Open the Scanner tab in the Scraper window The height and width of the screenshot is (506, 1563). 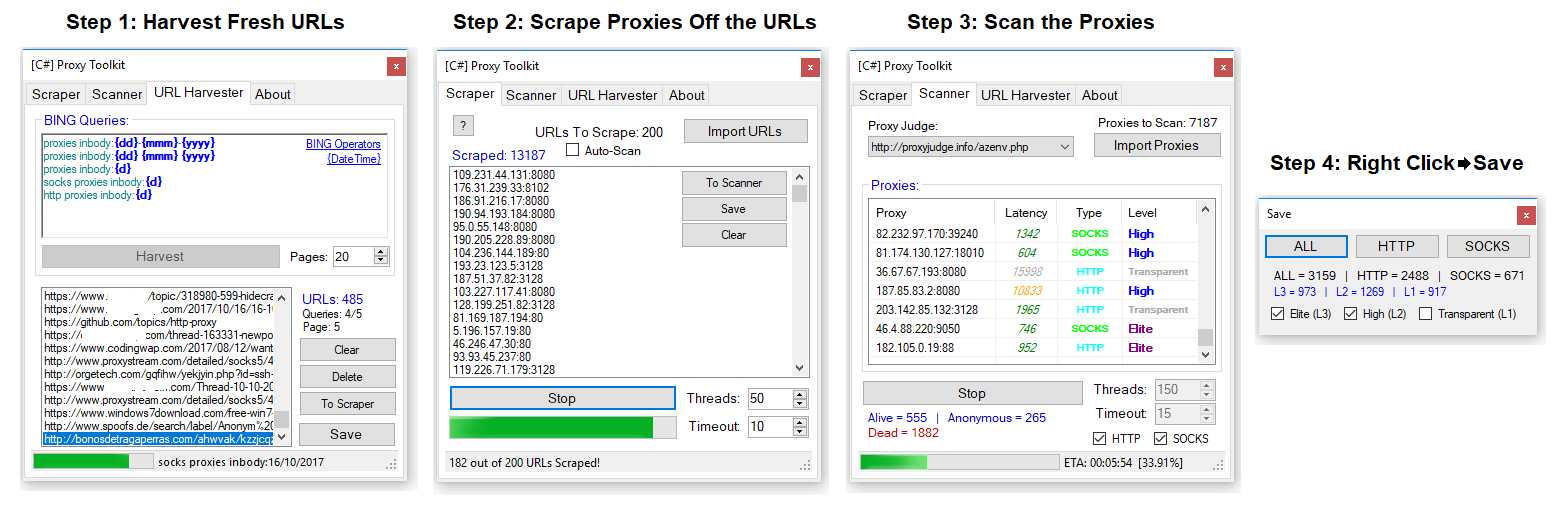(530, 95)
